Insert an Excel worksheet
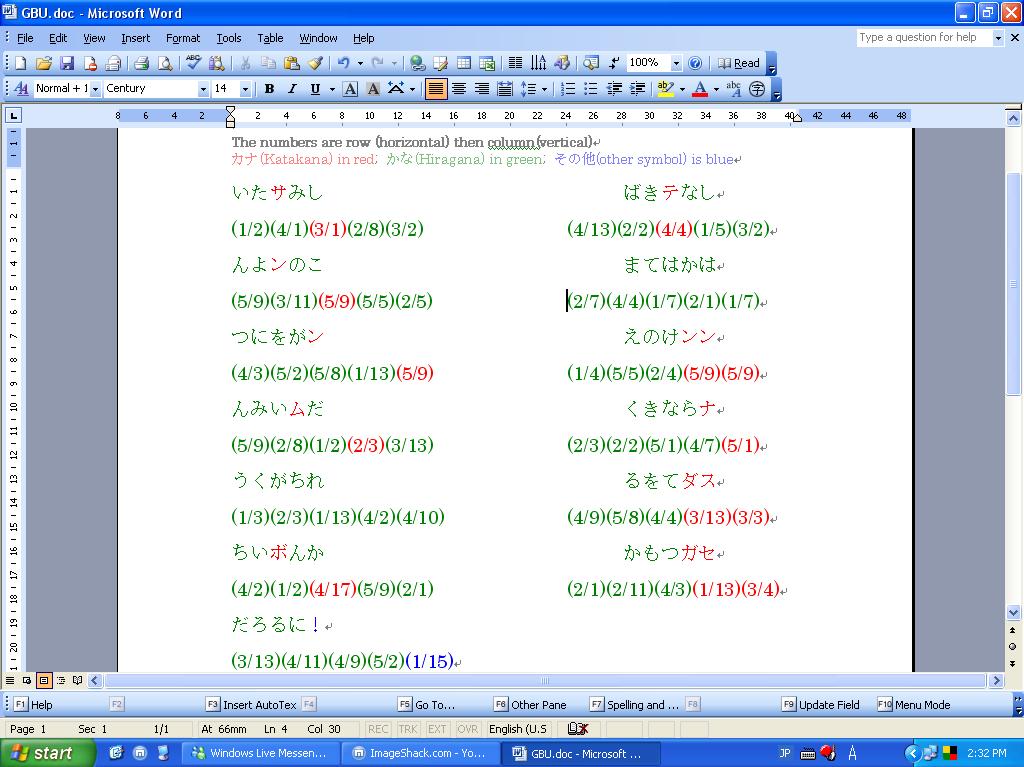Image resolution: width=1024 pixels, height=767 pixels. [487, 63]
